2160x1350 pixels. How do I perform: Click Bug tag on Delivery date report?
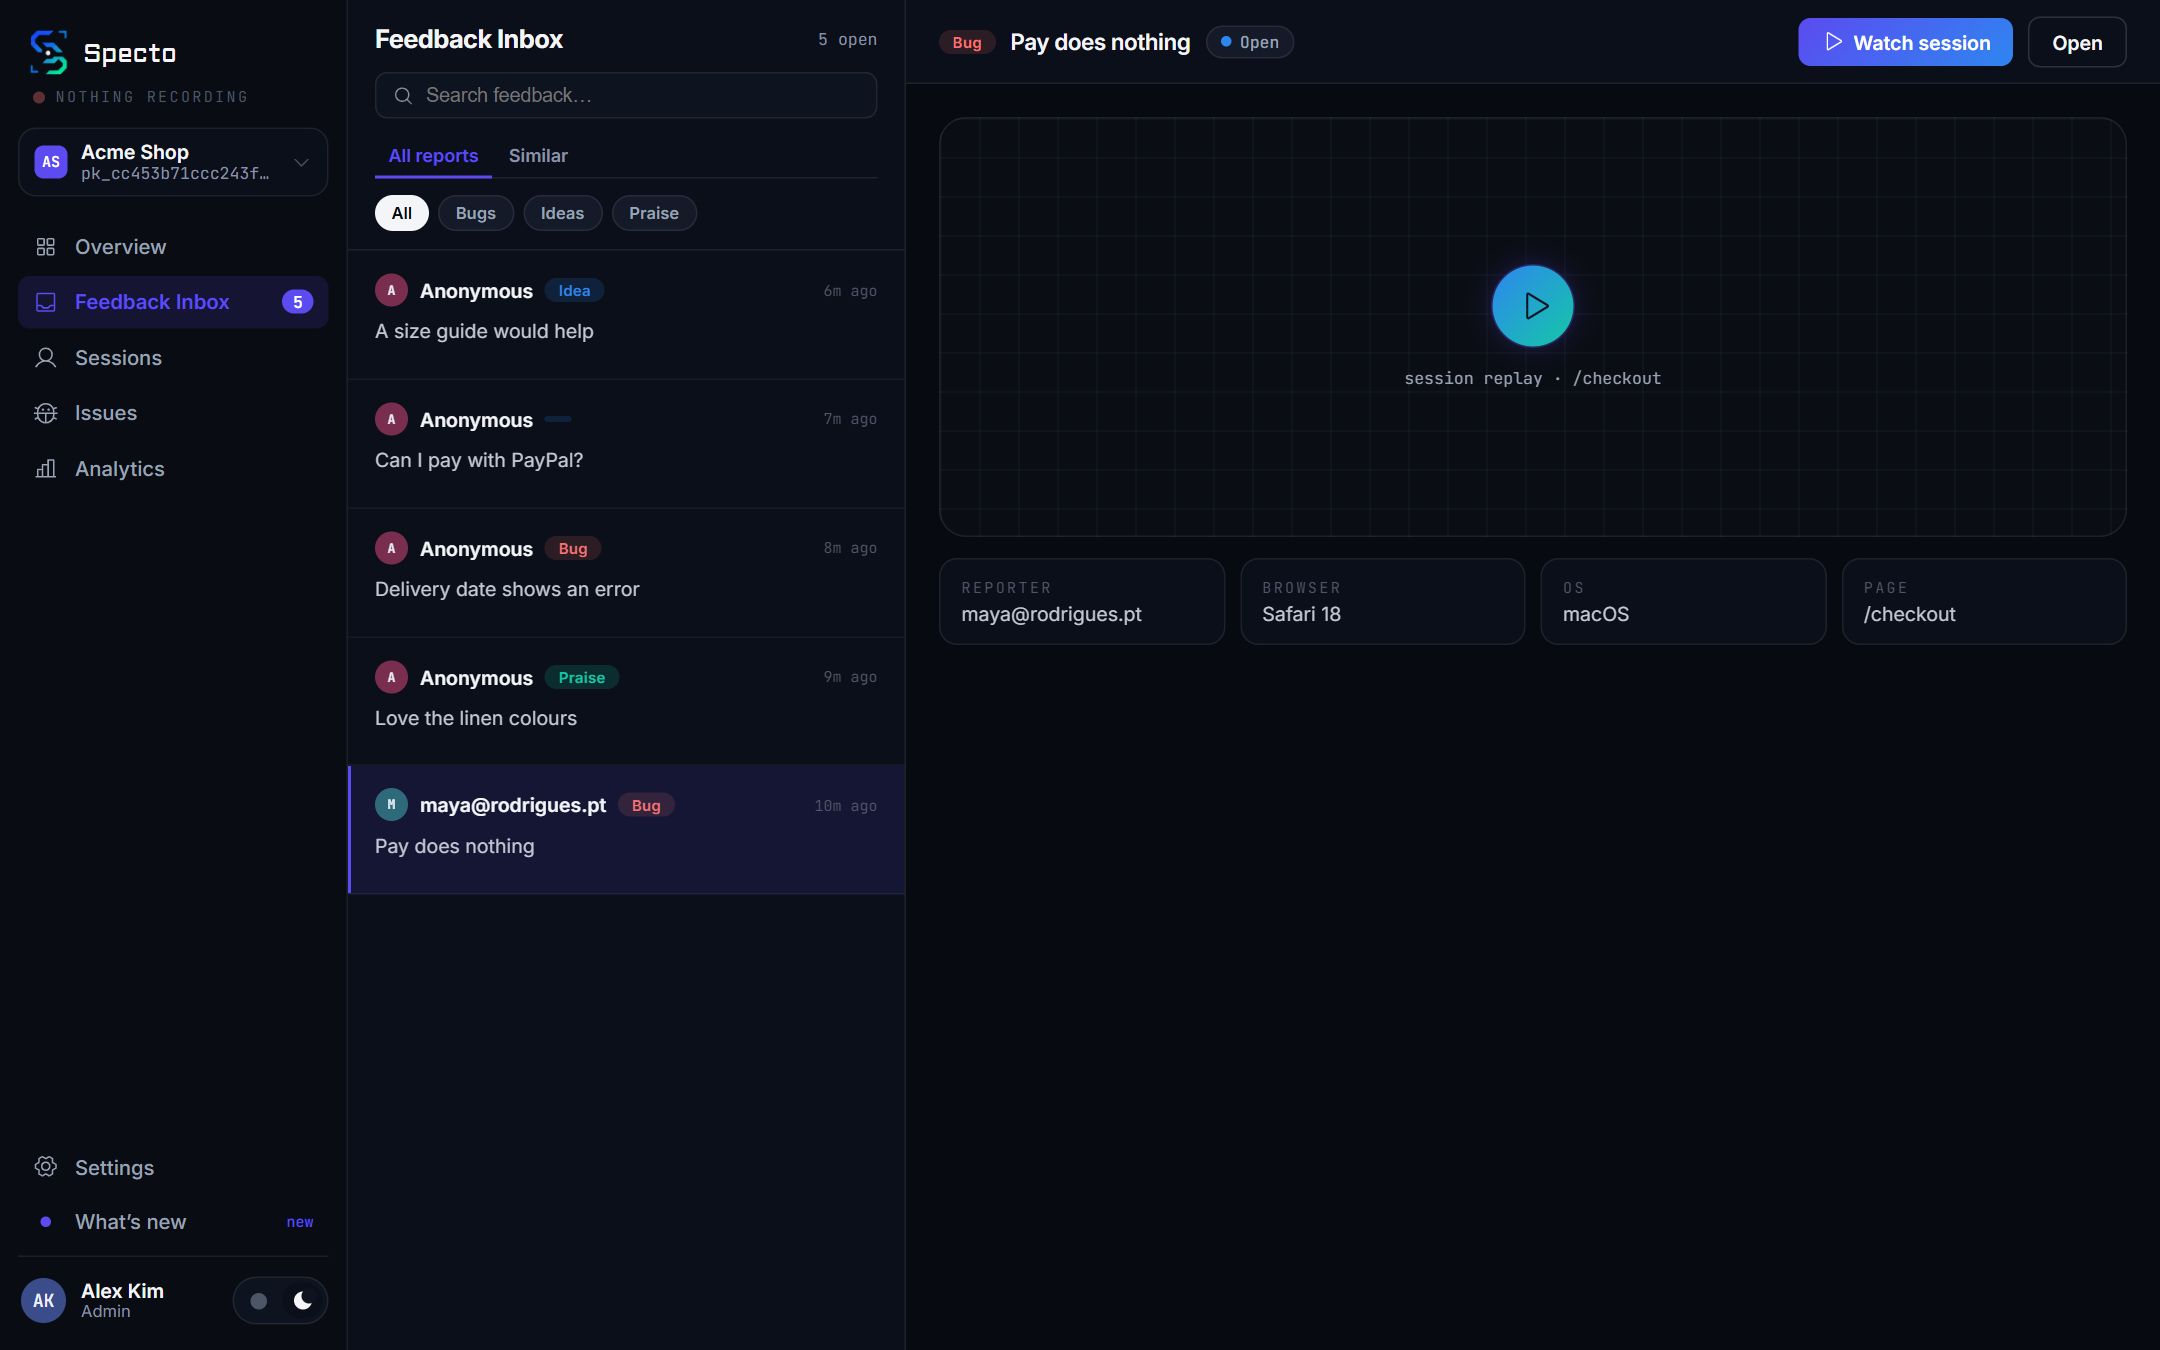pos(573,549)
